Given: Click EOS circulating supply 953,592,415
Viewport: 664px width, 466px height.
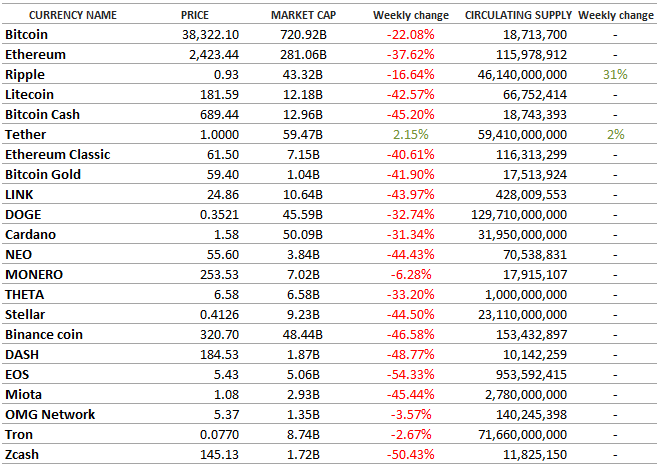Looking at the screenshot, I should 531,375.
